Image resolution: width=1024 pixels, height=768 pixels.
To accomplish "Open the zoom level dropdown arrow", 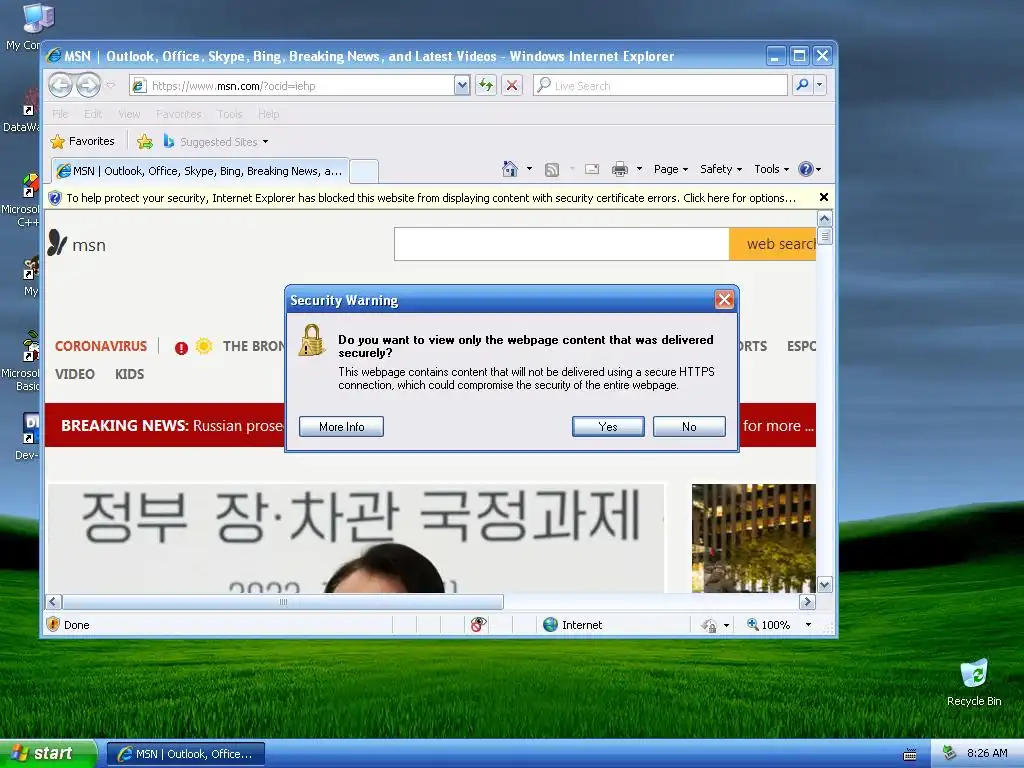I will coord(808,625).
